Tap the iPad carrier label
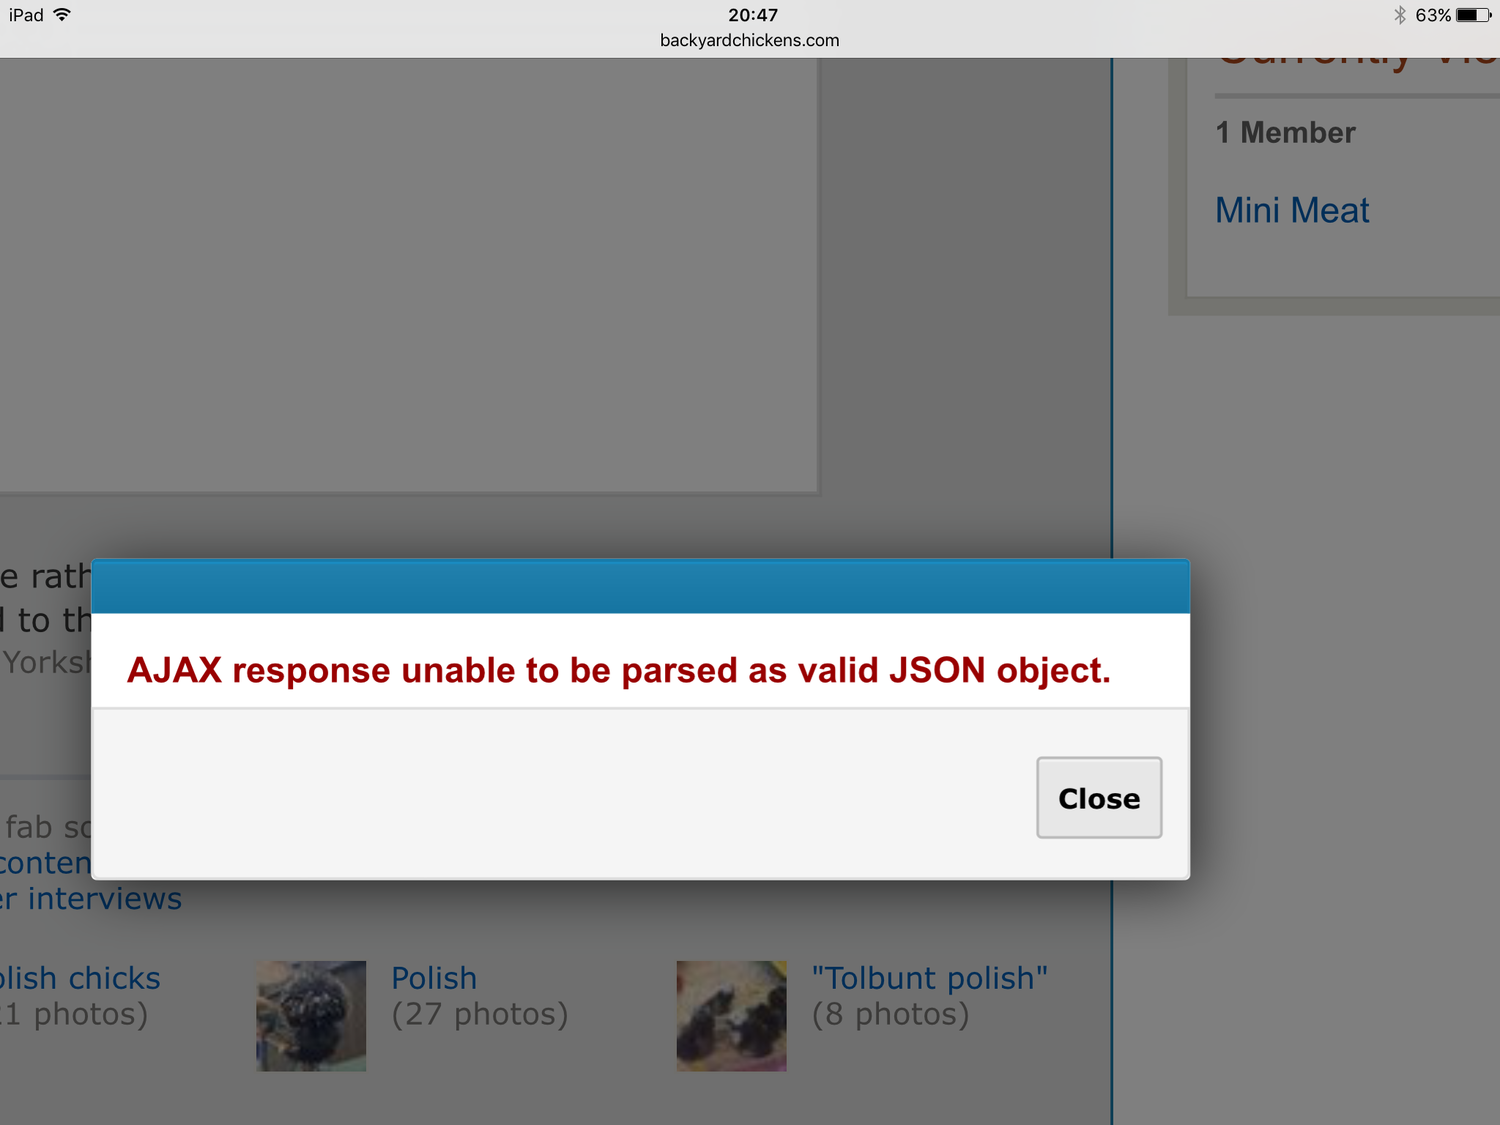 26,15
